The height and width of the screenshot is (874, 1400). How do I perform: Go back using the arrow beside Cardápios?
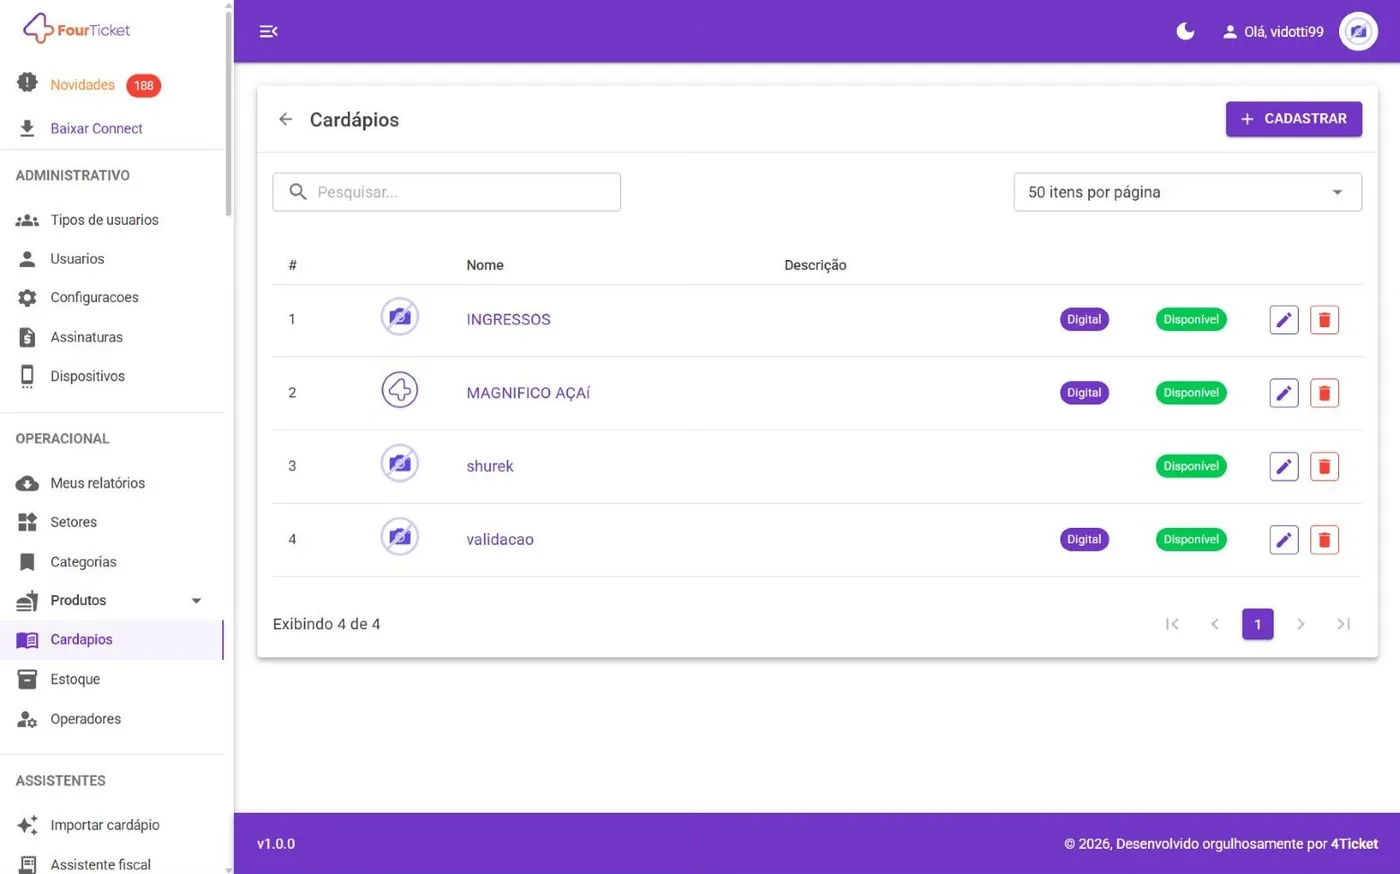coord(286,120)
